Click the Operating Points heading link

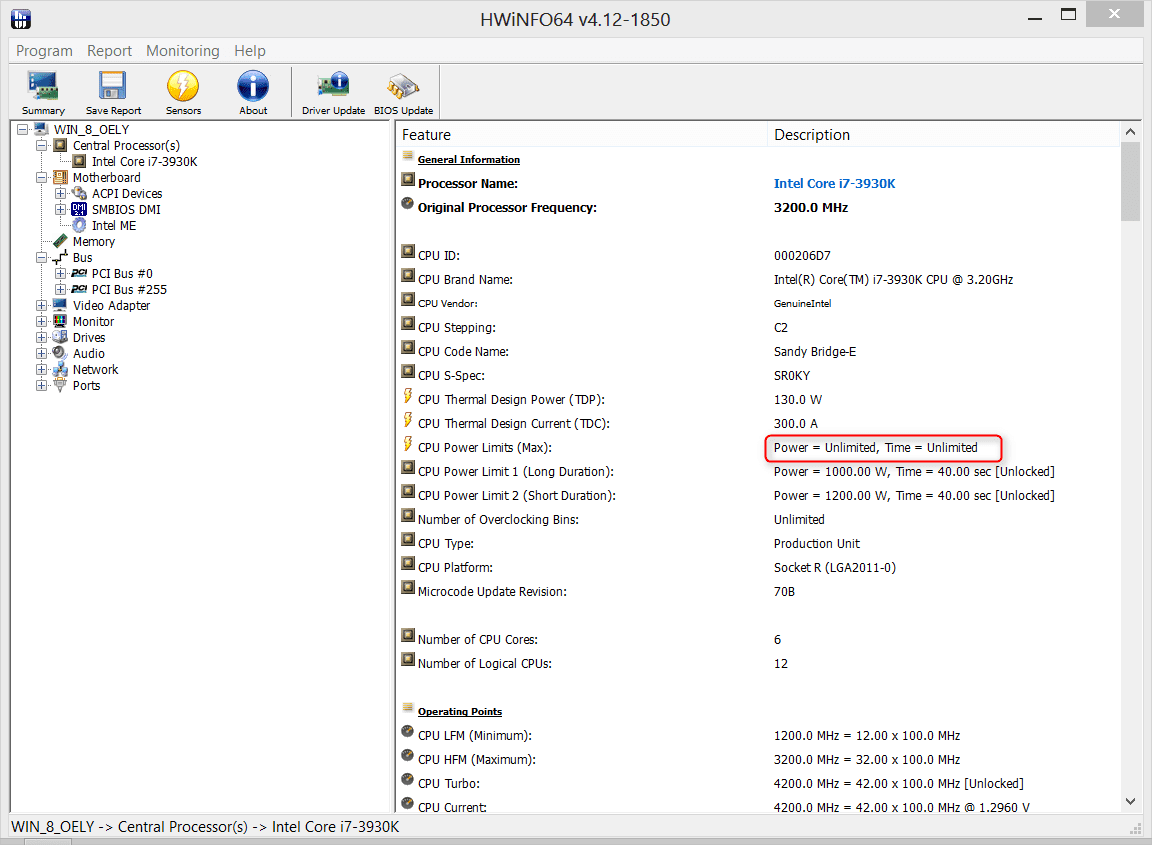460,711
